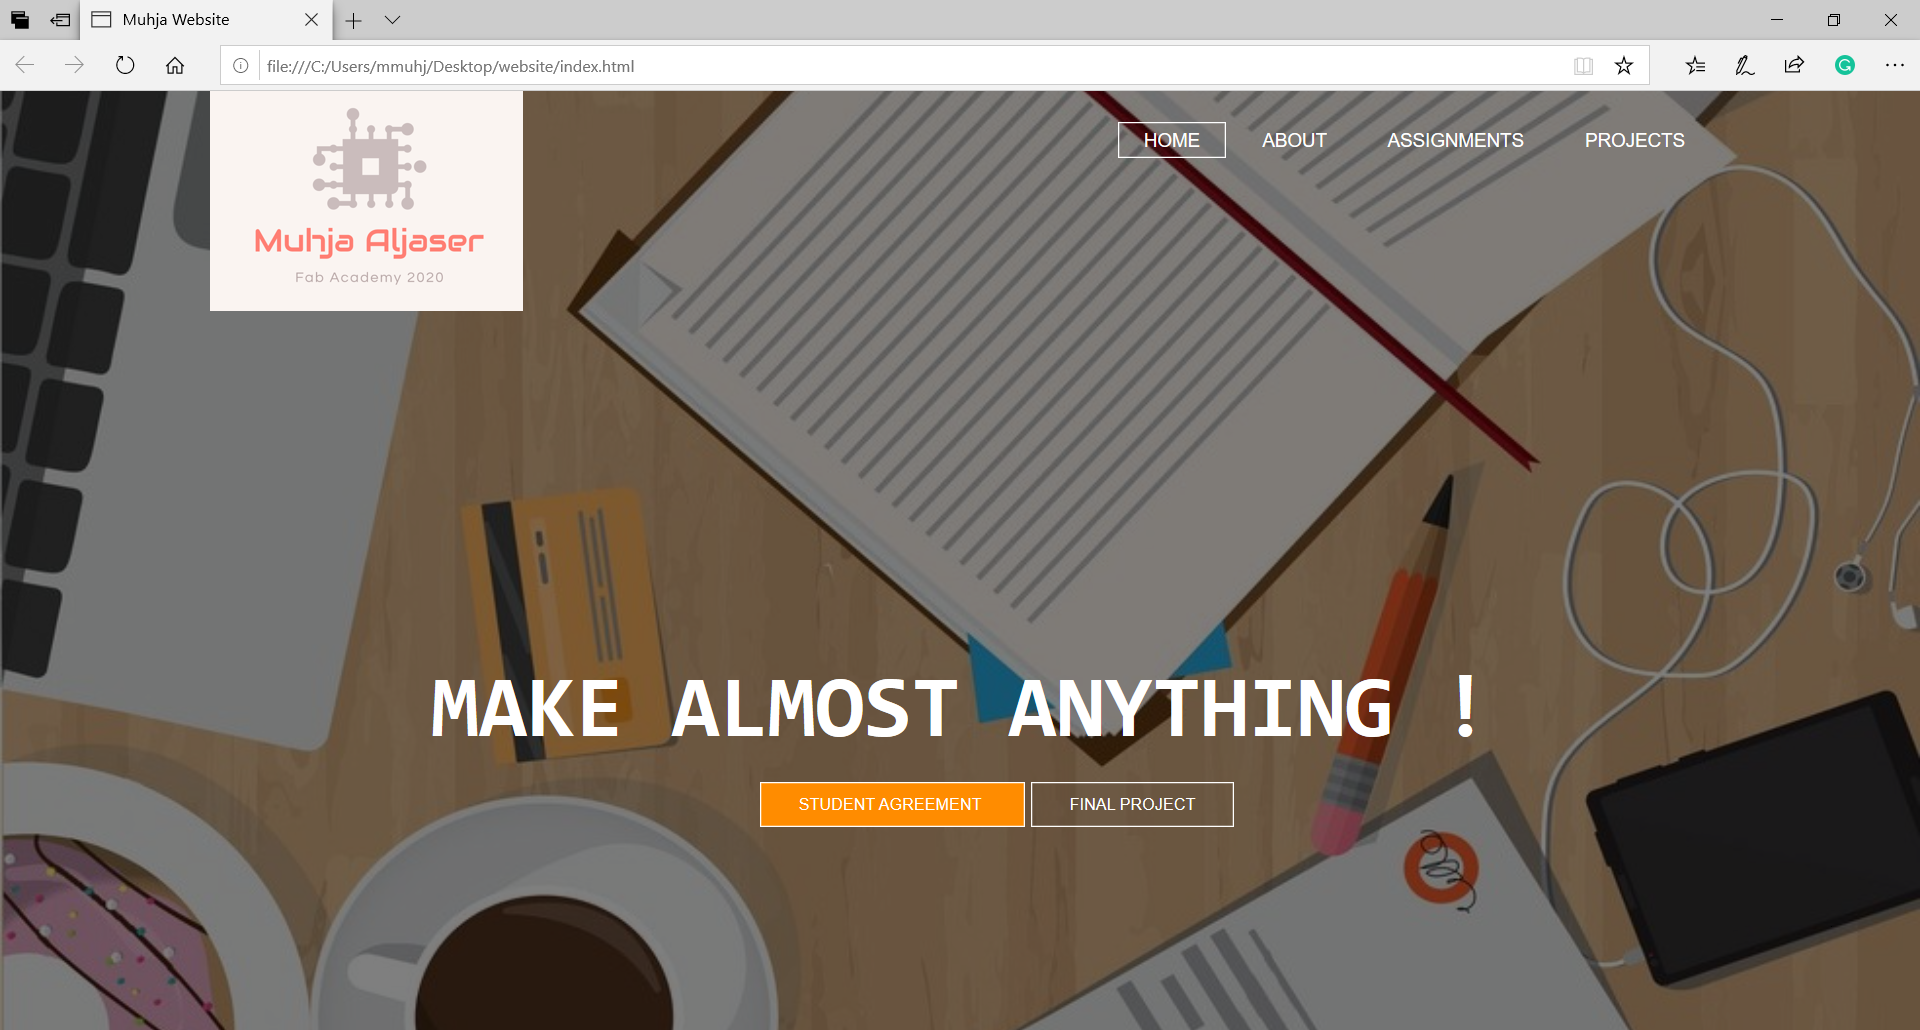Open a new tab with the plus button

(x=353, y=20)
